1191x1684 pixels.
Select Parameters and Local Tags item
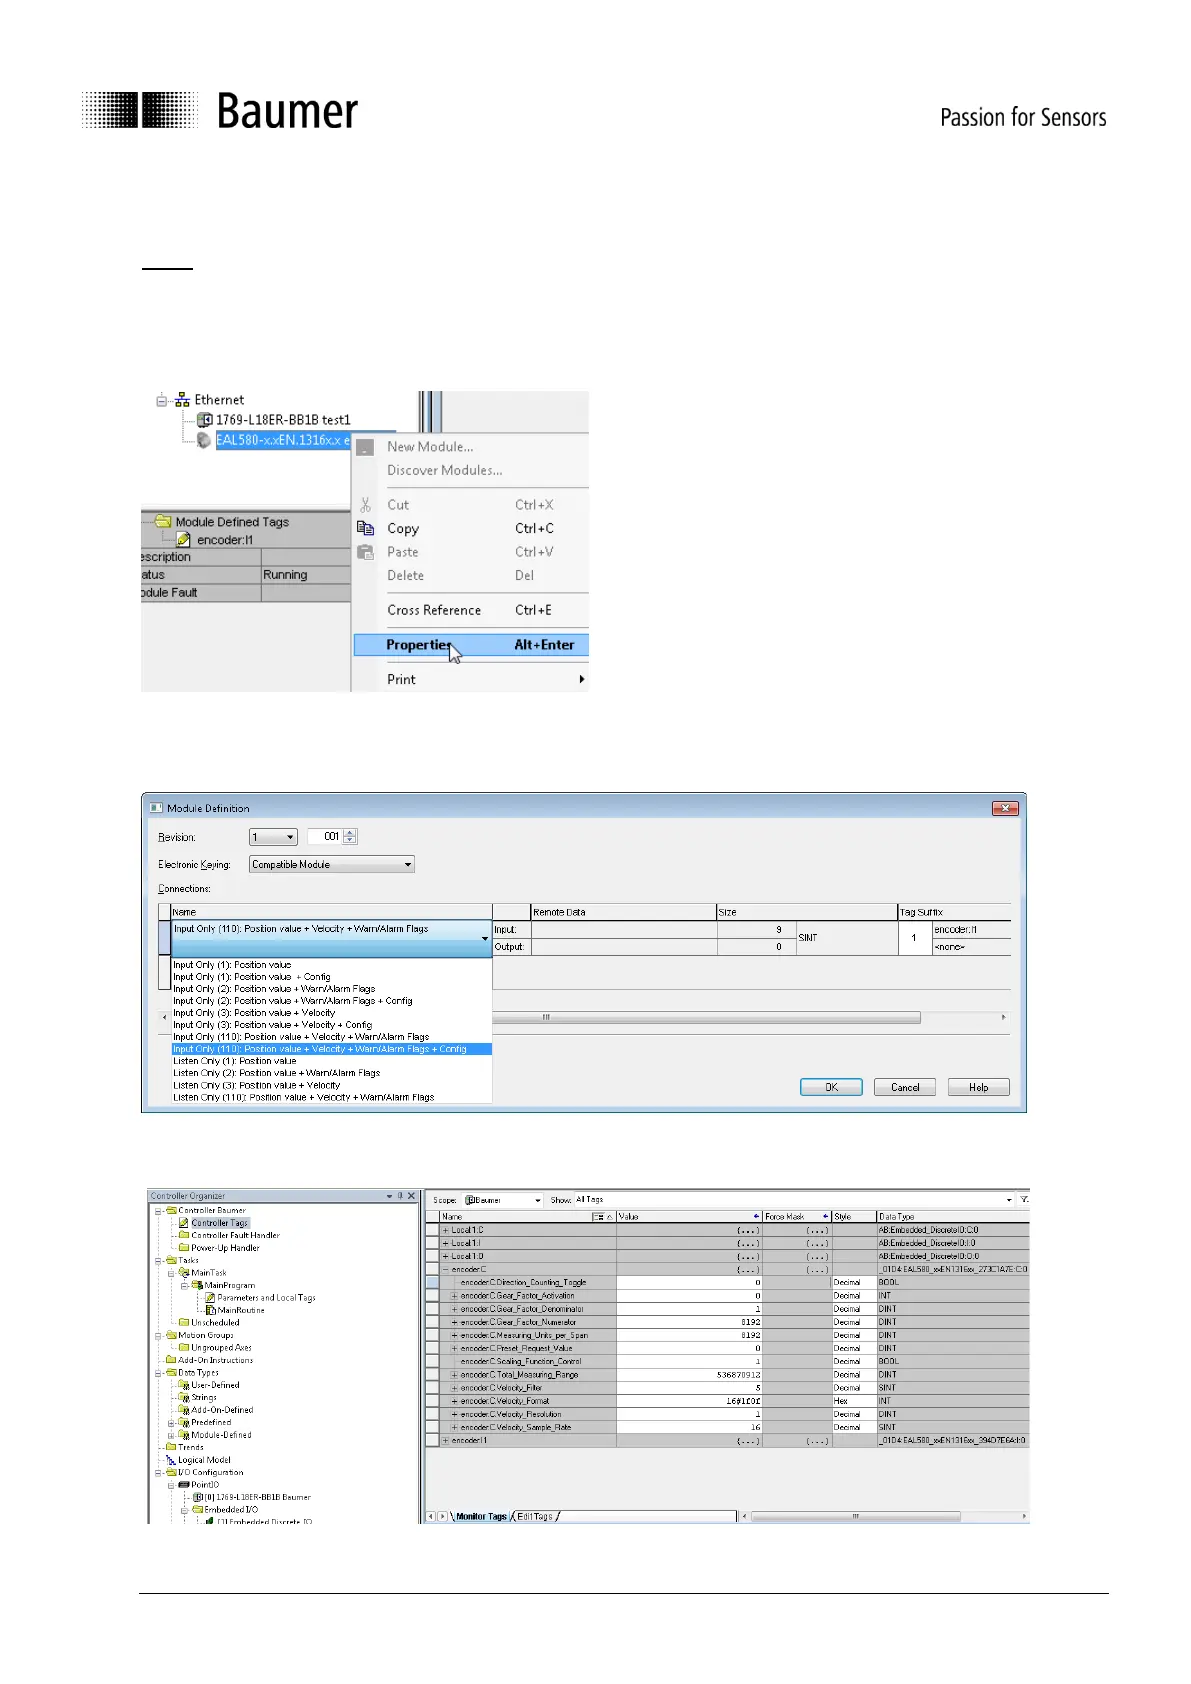tap(266, 1298)
